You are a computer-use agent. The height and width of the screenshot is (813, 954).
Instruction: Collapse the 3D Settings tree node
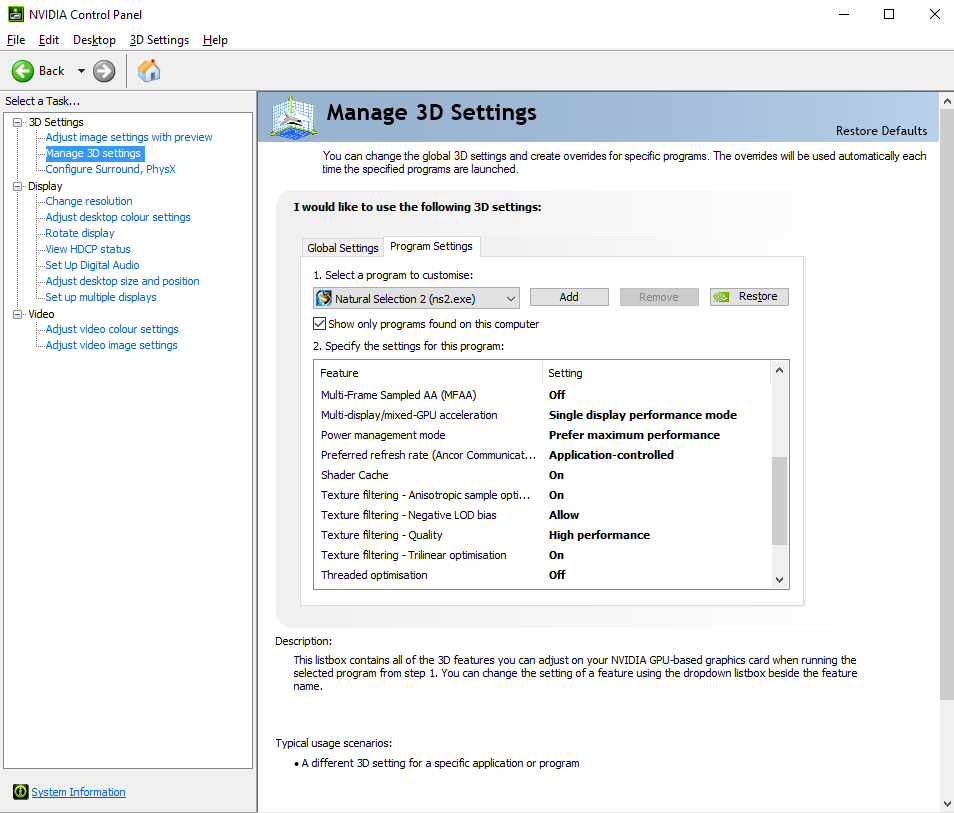tap(18, 122)
